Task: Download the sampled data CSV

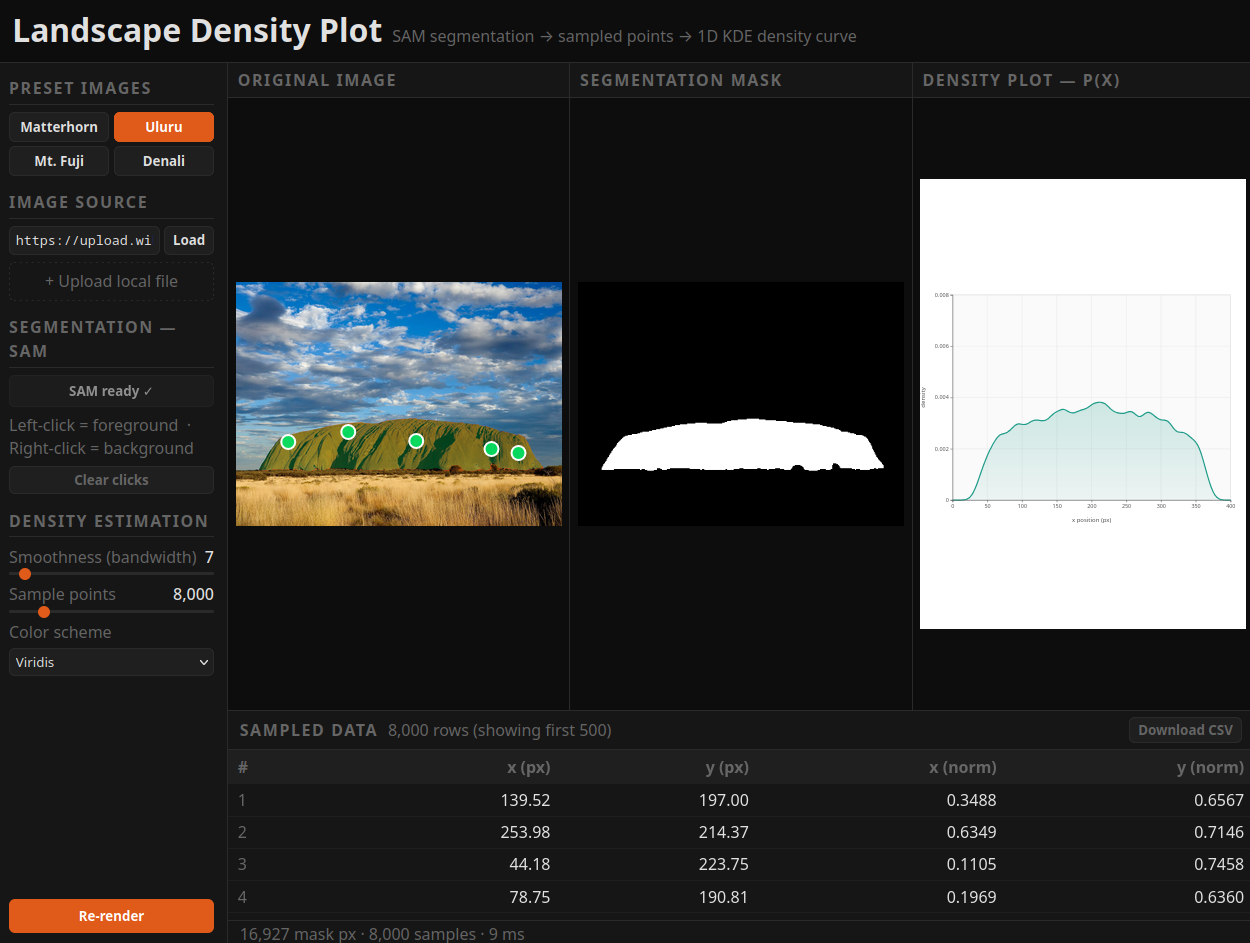Action: [1185, 730]
